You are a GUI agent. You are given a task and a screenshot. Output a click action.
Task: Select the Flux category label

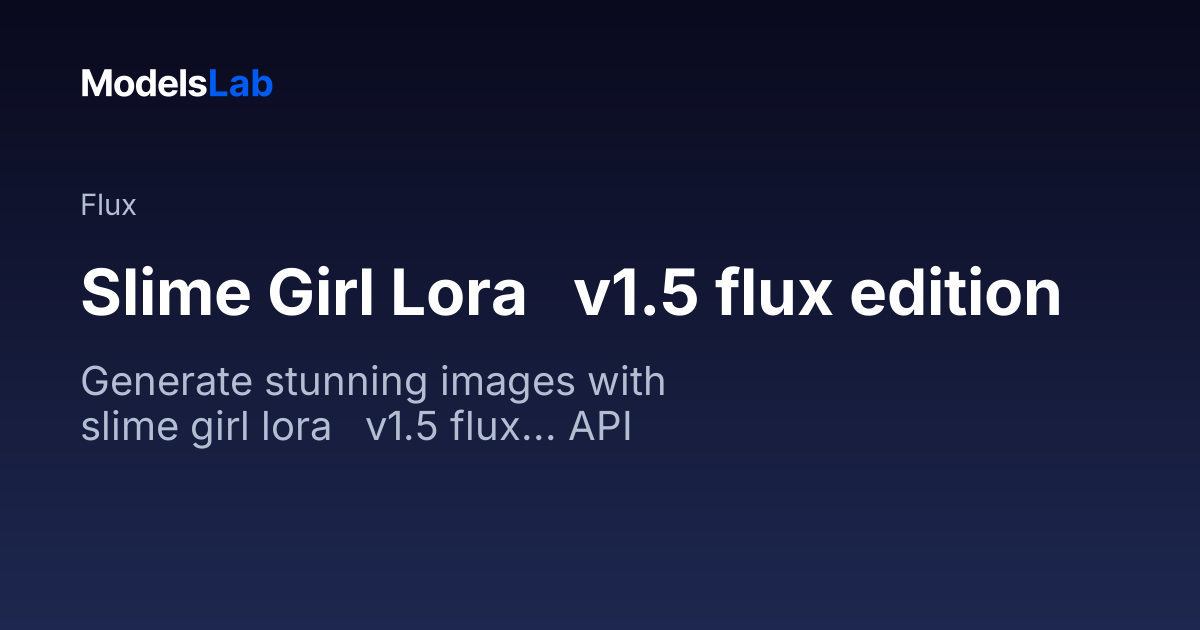(x=108, y=206)
